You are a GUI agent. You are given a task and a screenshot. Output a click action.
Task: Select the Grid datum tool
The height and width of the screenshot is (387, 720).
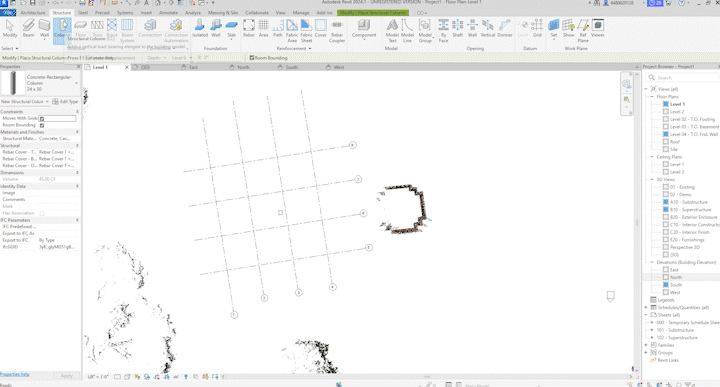coord(537,28)
